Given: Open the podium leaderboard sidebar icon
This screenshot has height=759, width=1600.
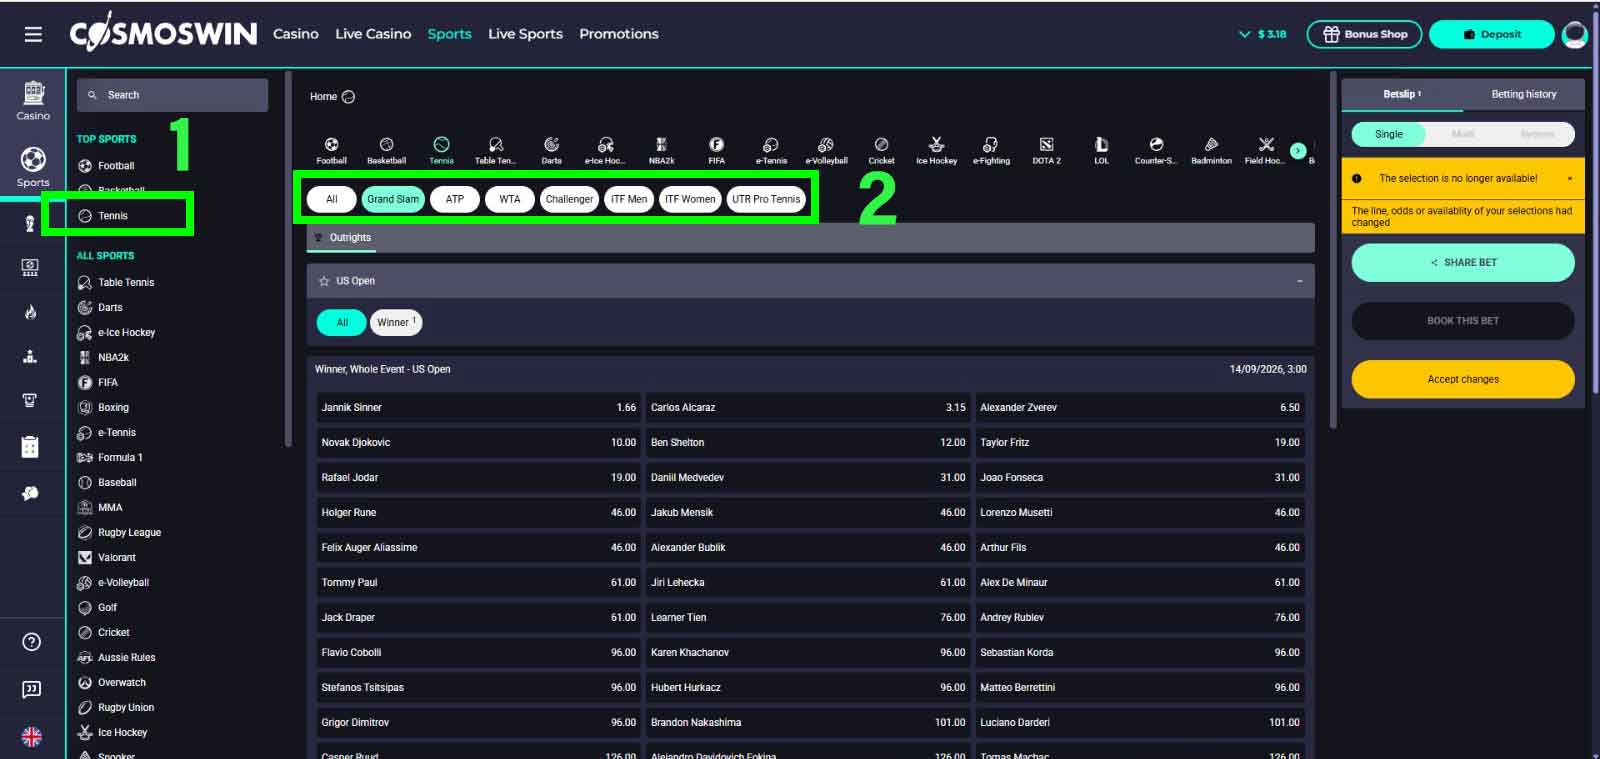Looking at the screenshot, I should click(x=30, y=356).
